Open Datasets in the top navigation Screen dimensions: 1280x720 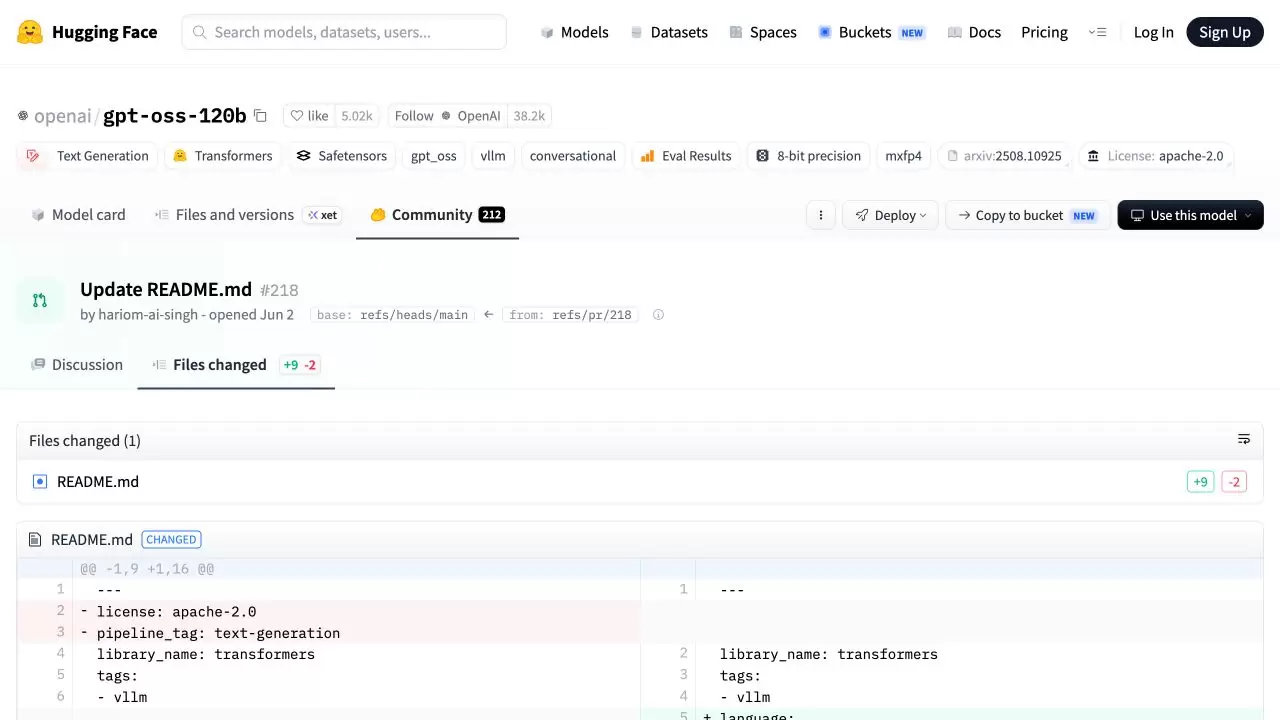pos(669,32)
